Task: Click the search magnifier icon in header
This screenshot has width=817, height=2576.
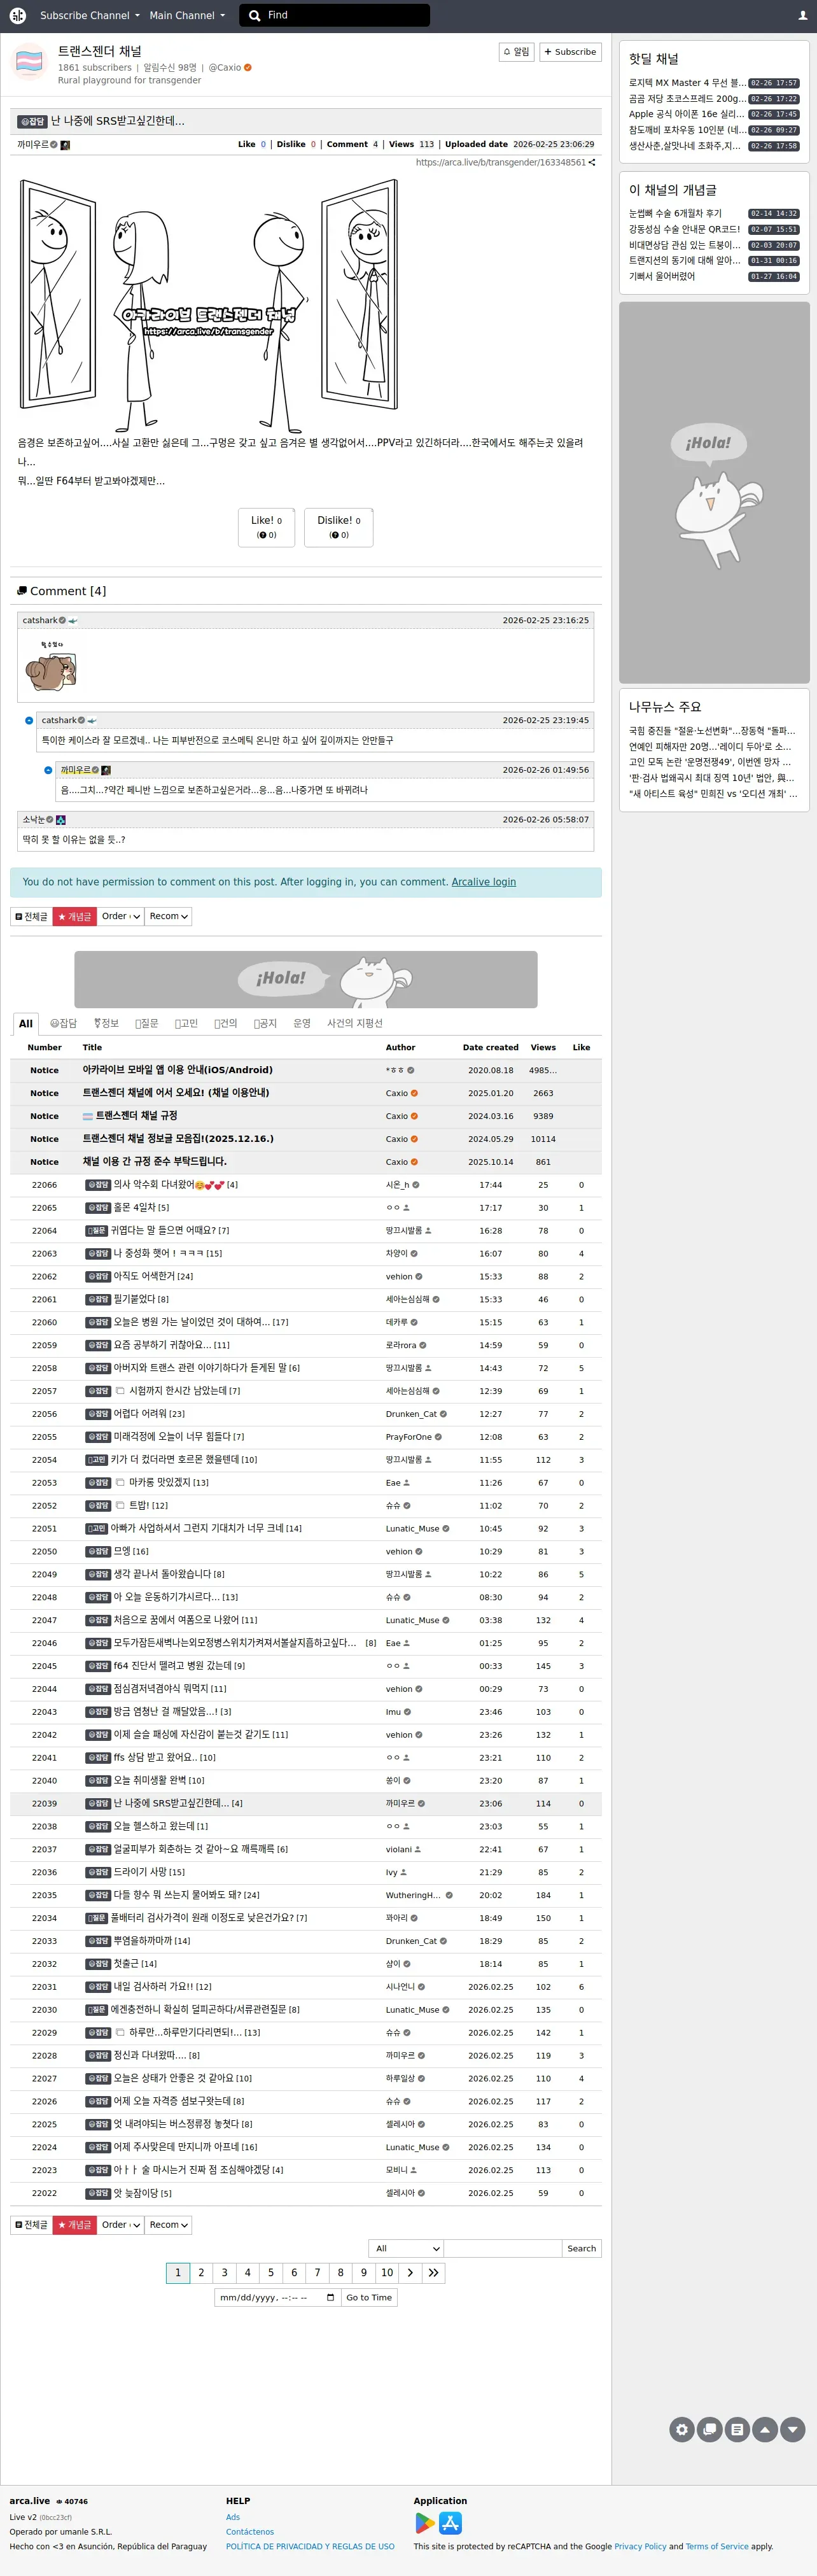Action: pyautogui.click(x=254, y=15)
